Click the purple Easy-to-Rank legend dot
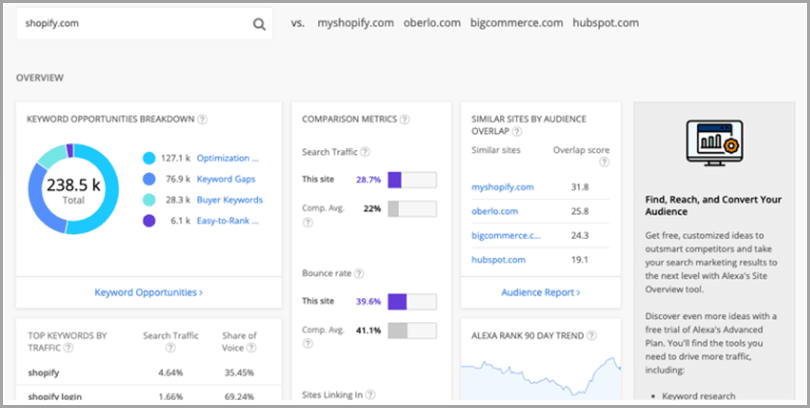The image size is (810, 408). [x=149, y=221]
